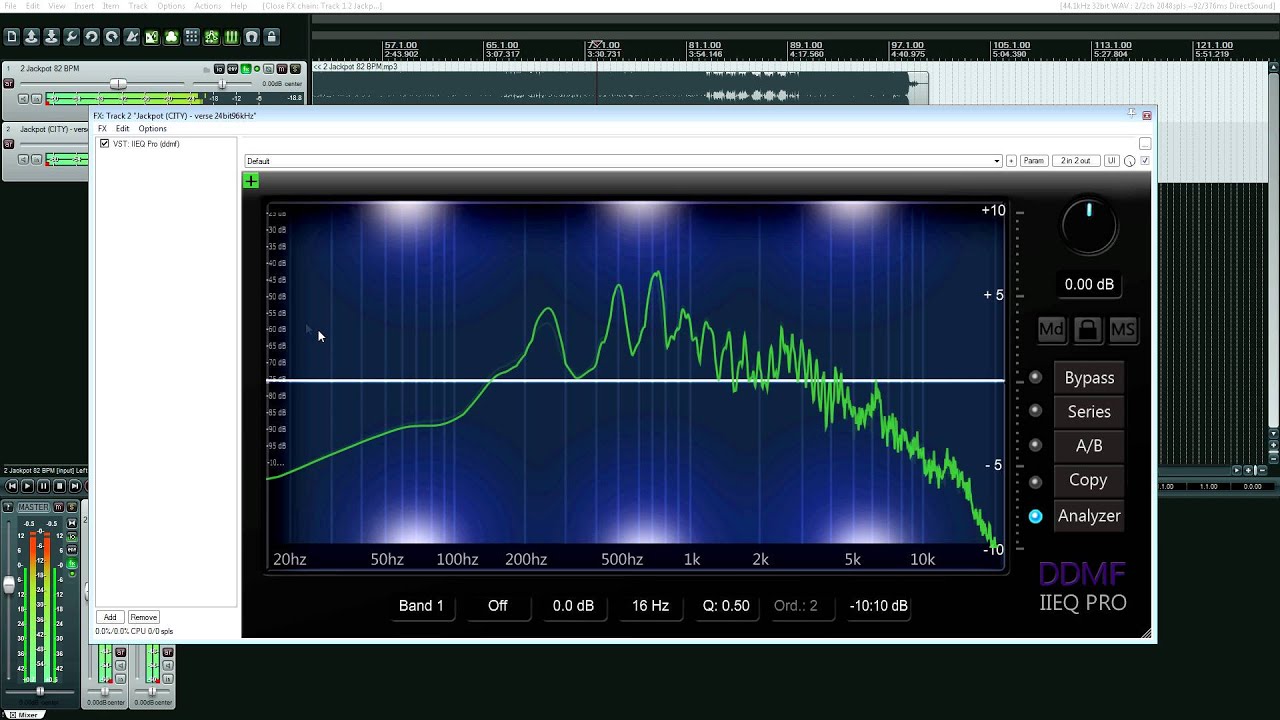Toggle the metronome icon in toolbar
Screen dimensions: 1280x720
click(132, 37)
